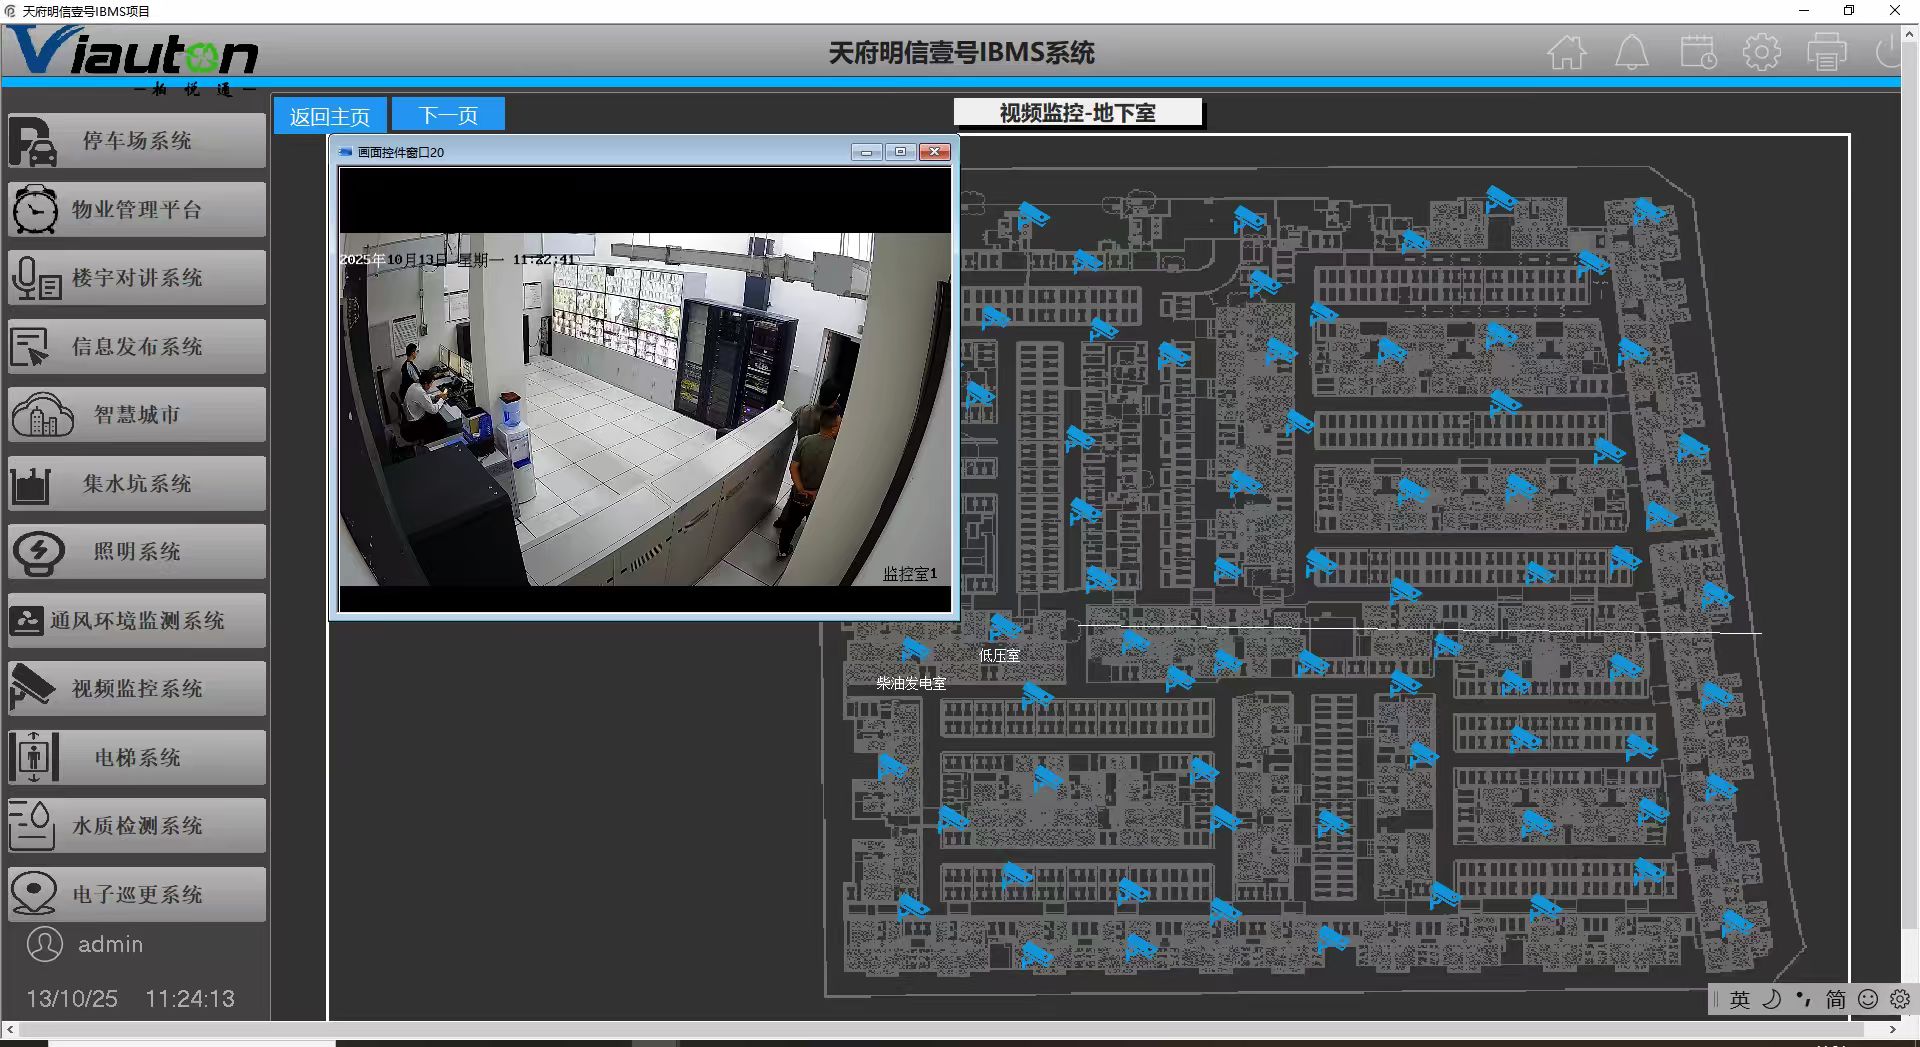Select the 照明系统 lighting module
This screenshot has width=1920, height=1047.
[137, 552]
